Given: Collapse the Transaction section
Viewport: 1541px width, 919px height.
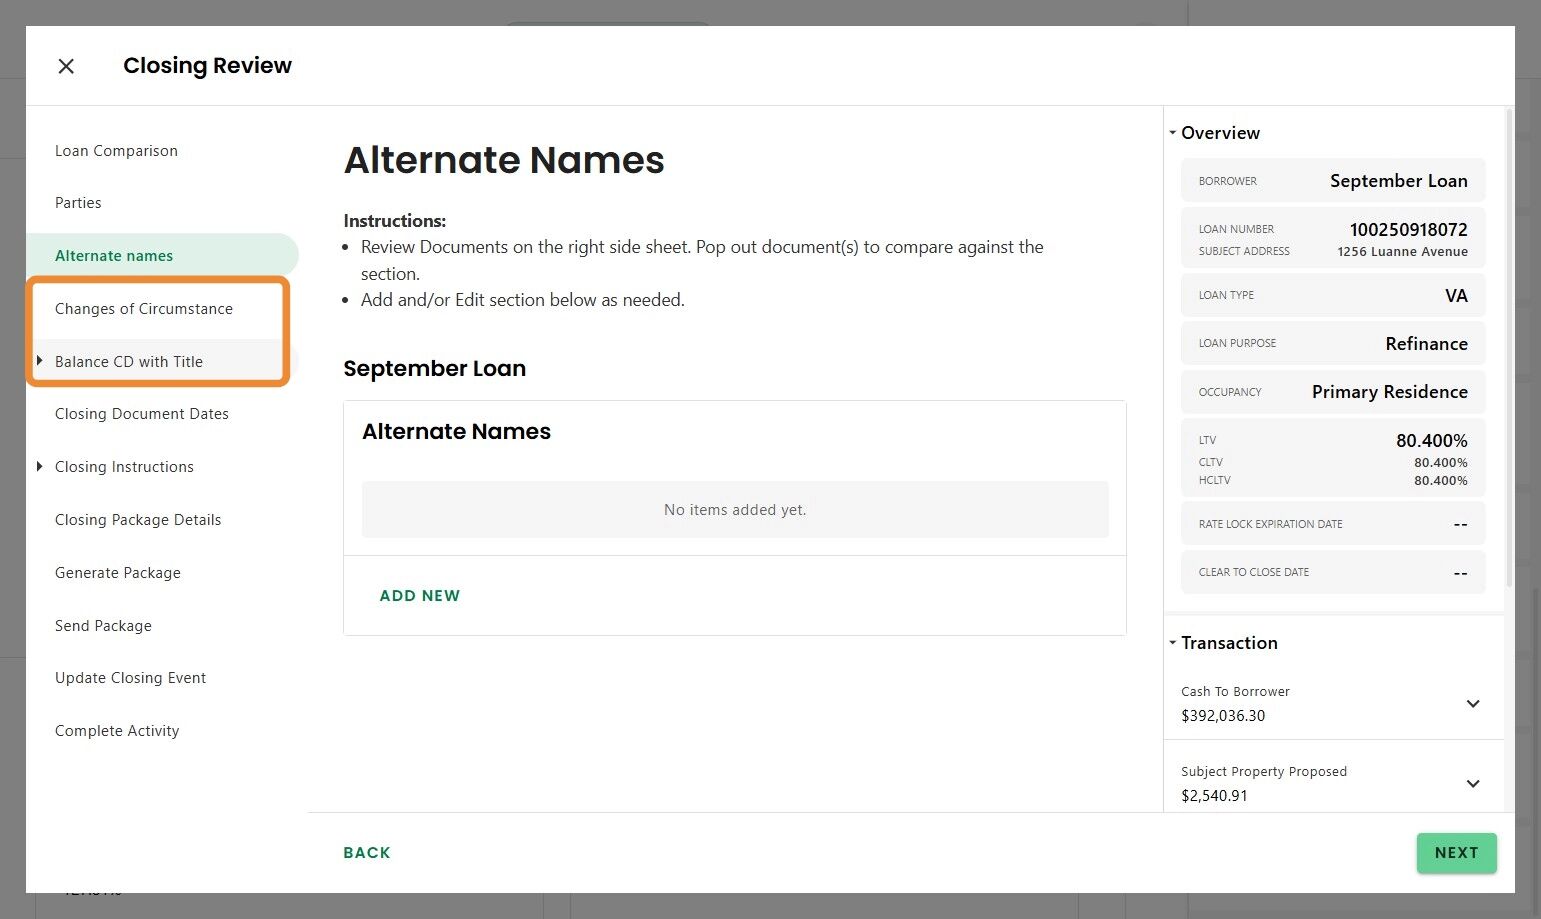Looking at the screenshot, I should click(1173, 643).
